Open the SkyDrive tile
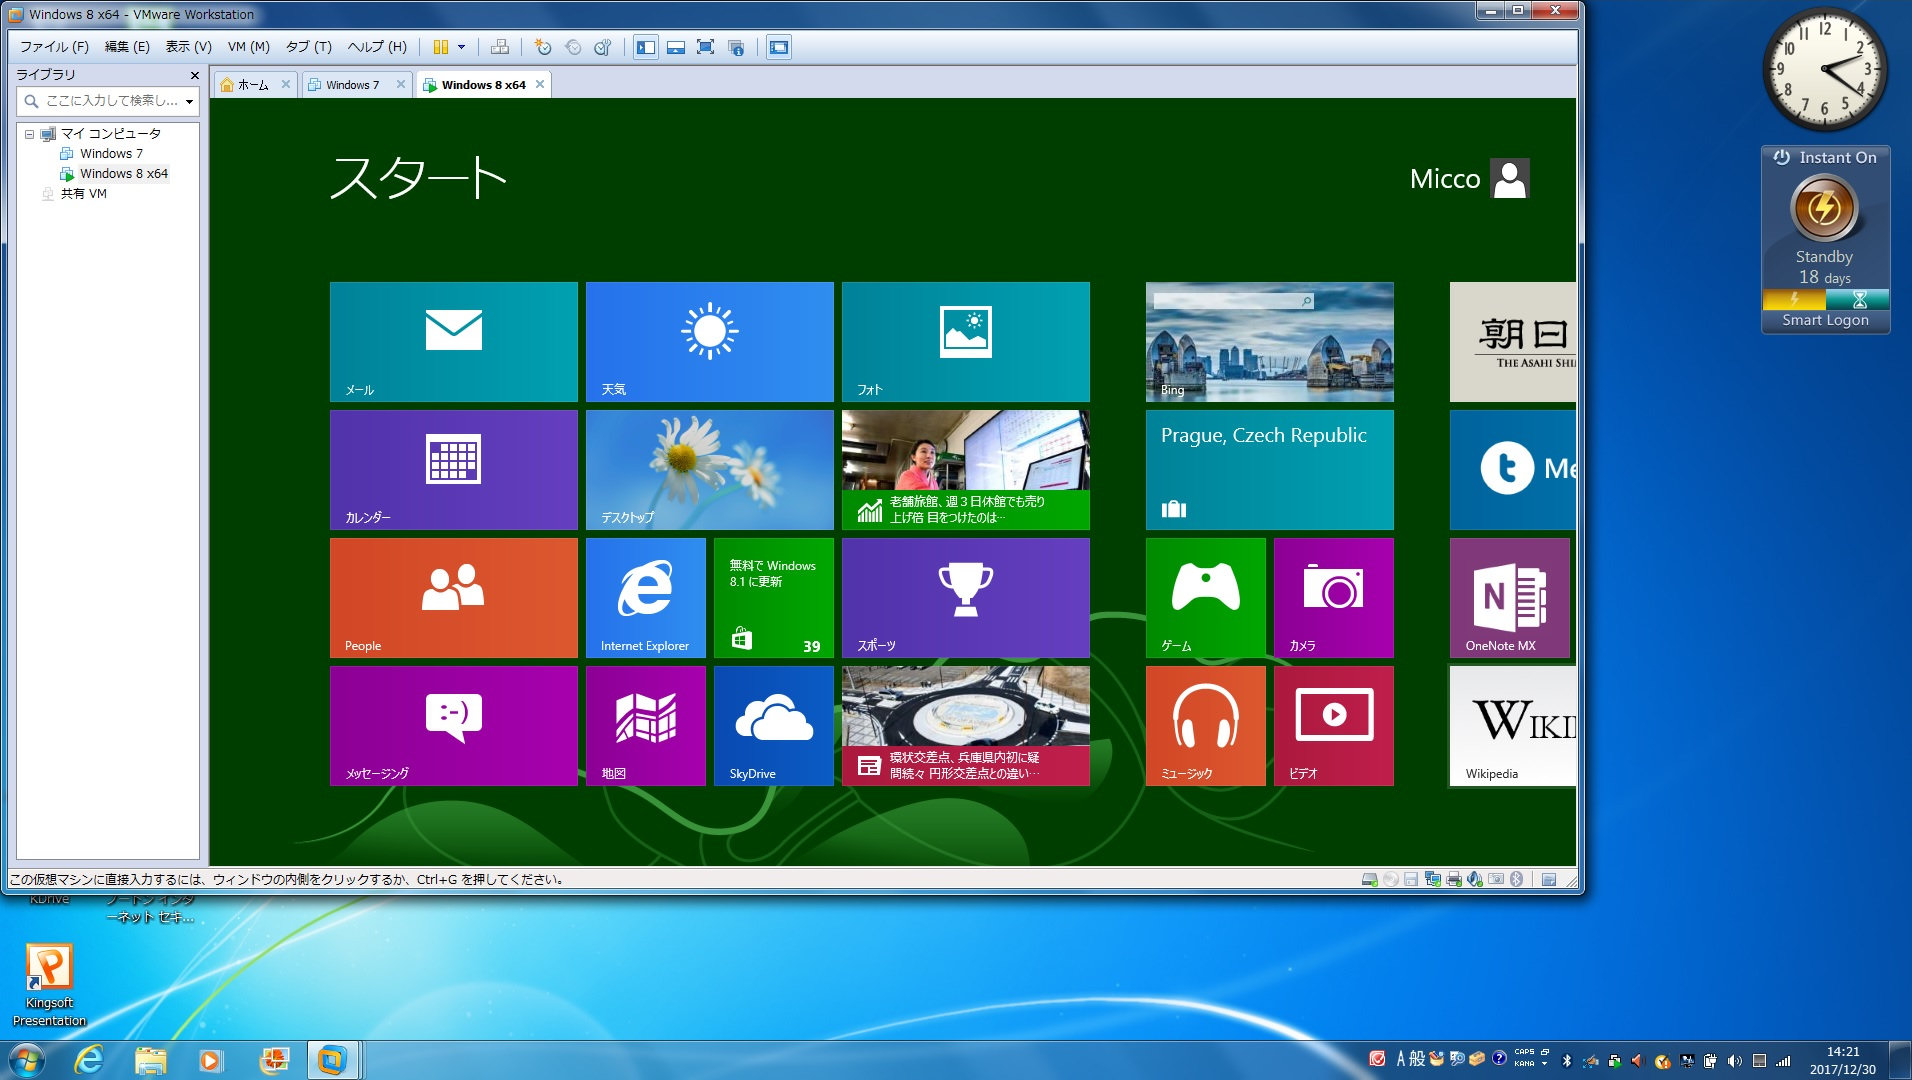1912x1080 pixels. tap(774, 726)
